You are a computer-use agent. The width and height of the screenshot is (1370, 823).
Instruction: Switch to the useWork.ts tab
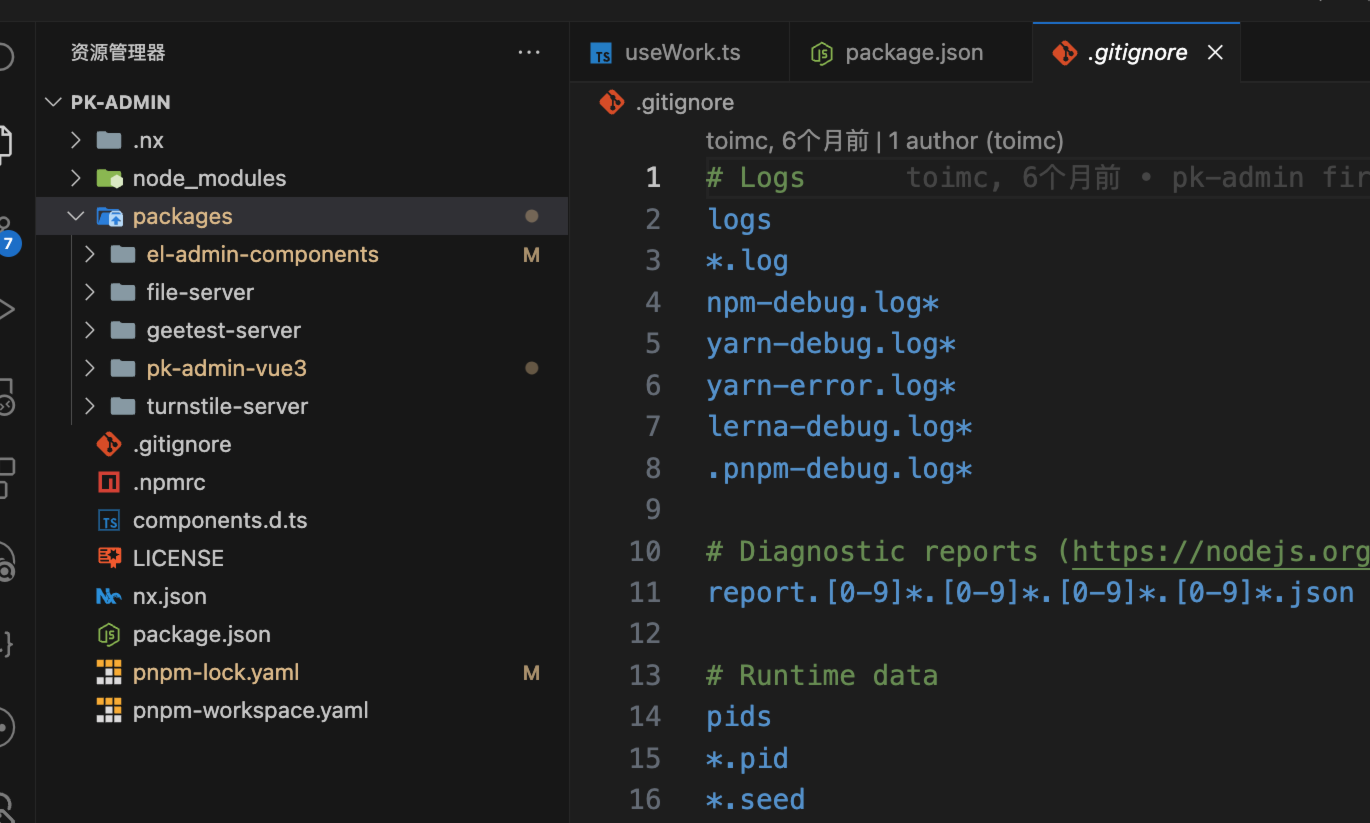681,53
